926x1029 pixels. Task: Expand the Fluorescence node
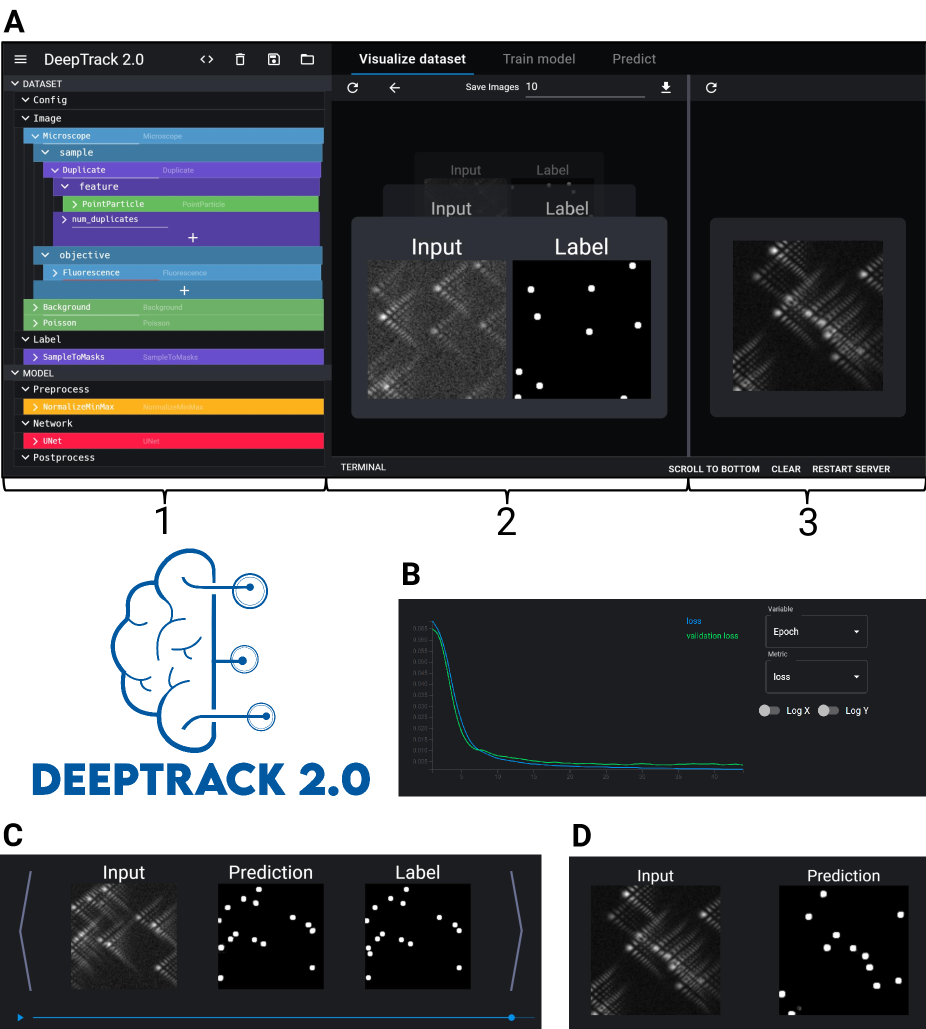point(55,272)
